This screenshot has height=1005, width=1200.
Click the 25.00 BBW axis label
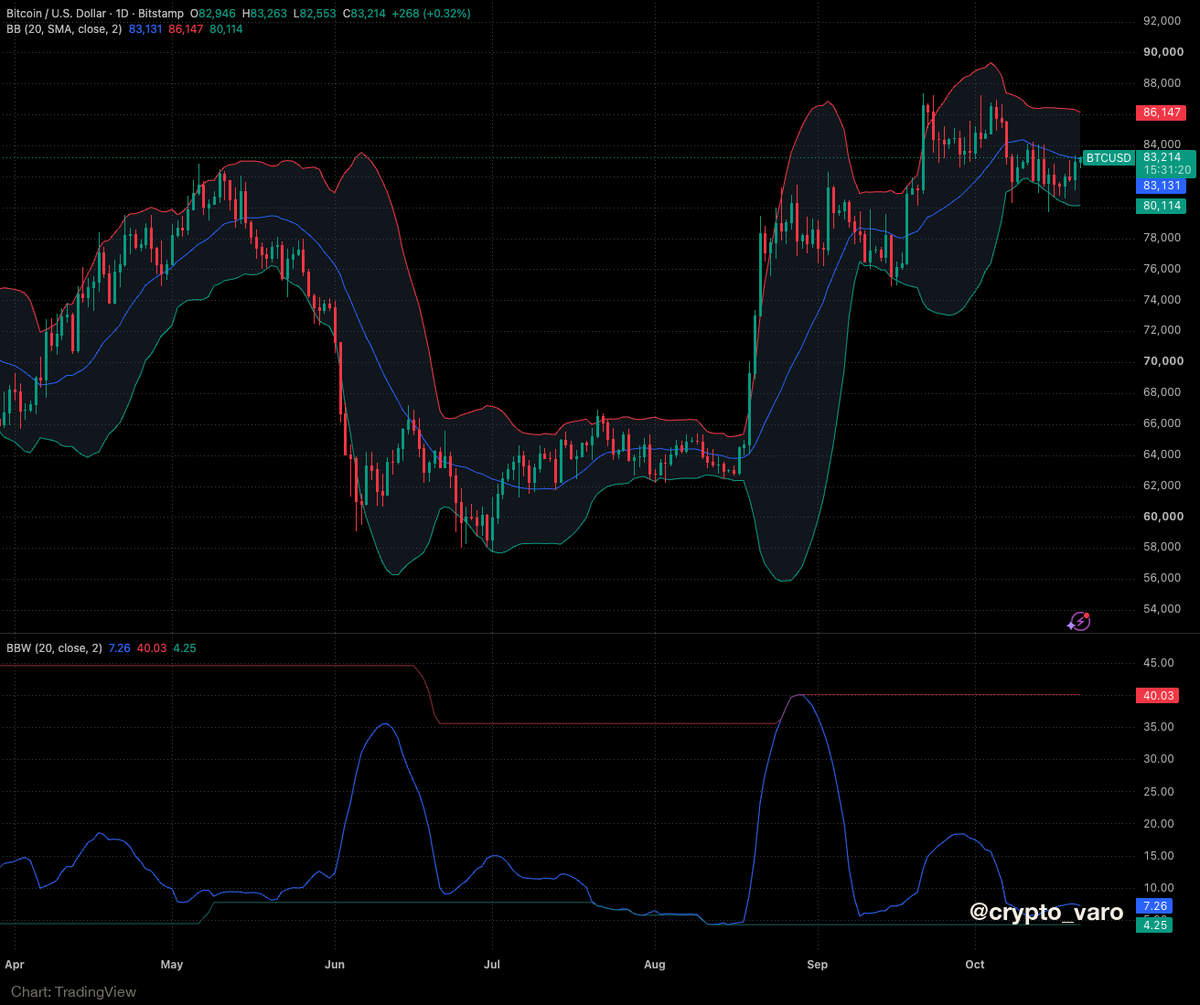[1159, 791]
